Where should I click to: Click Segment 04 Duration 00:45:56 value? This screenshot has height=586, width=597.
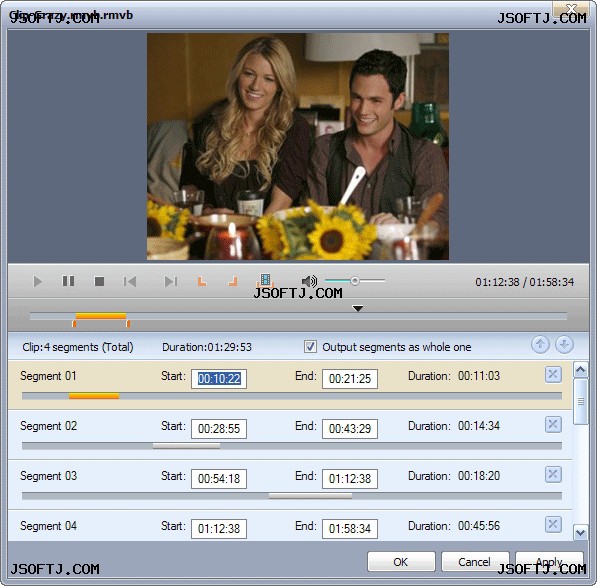click(x=479, y=526)
